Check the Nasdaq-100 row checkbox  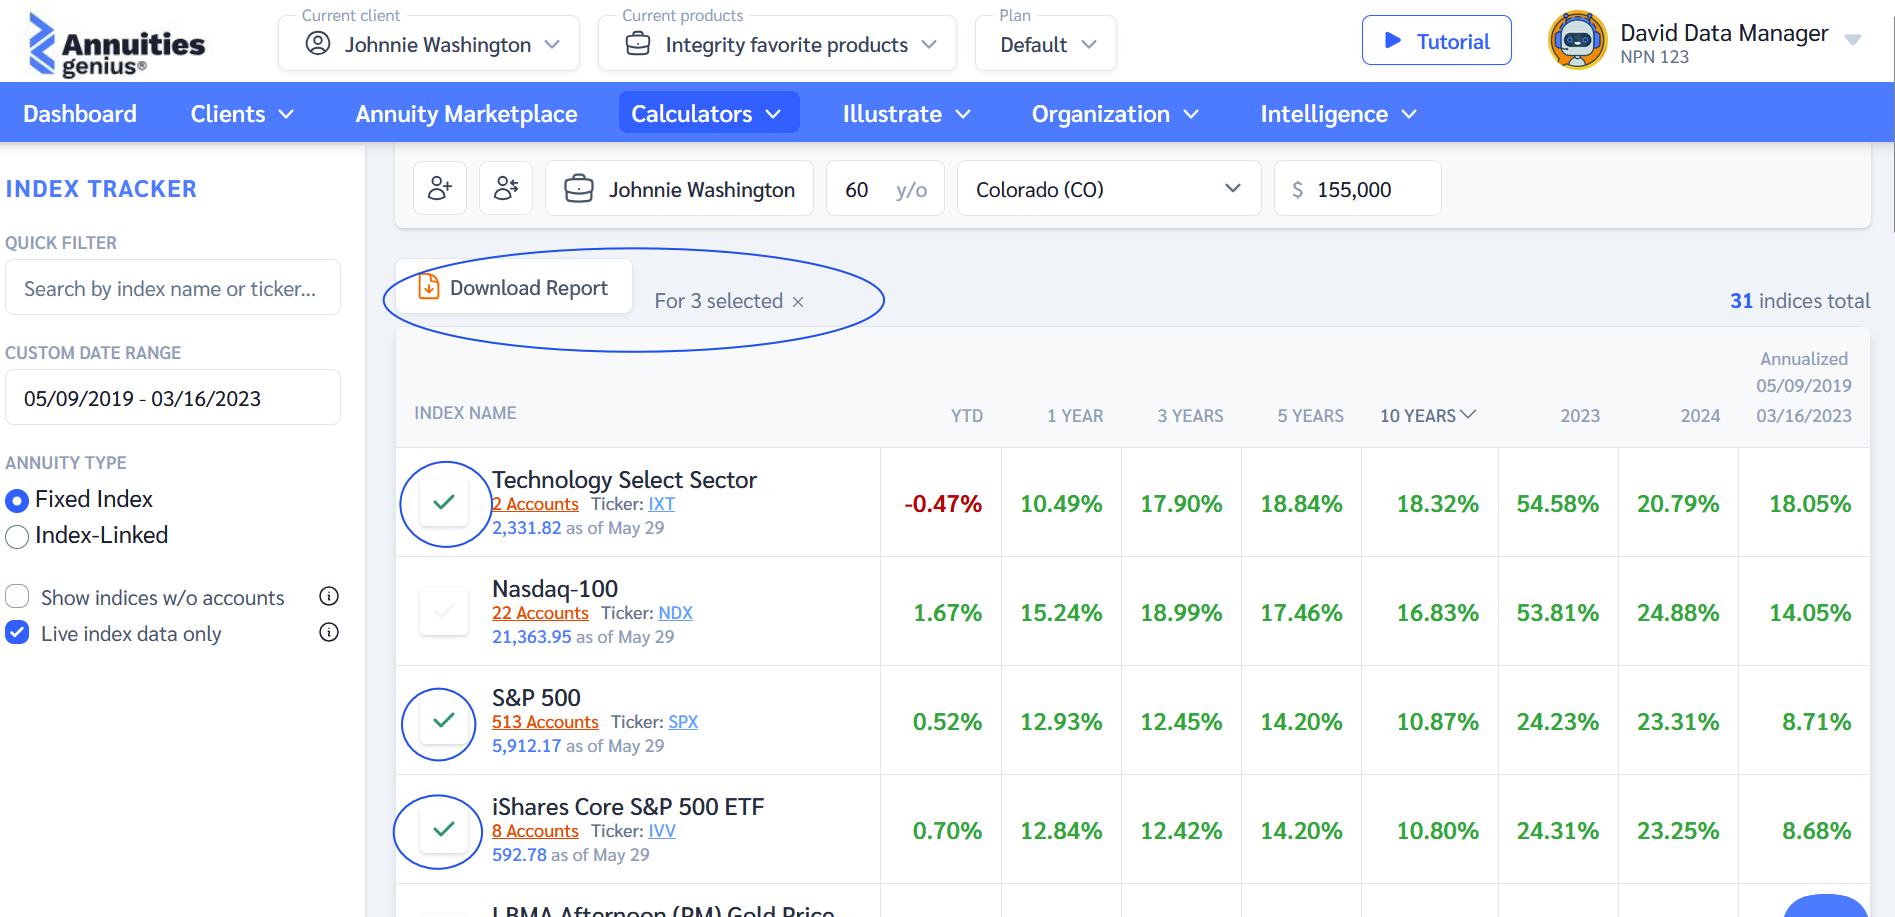click(x=444, y=611)
